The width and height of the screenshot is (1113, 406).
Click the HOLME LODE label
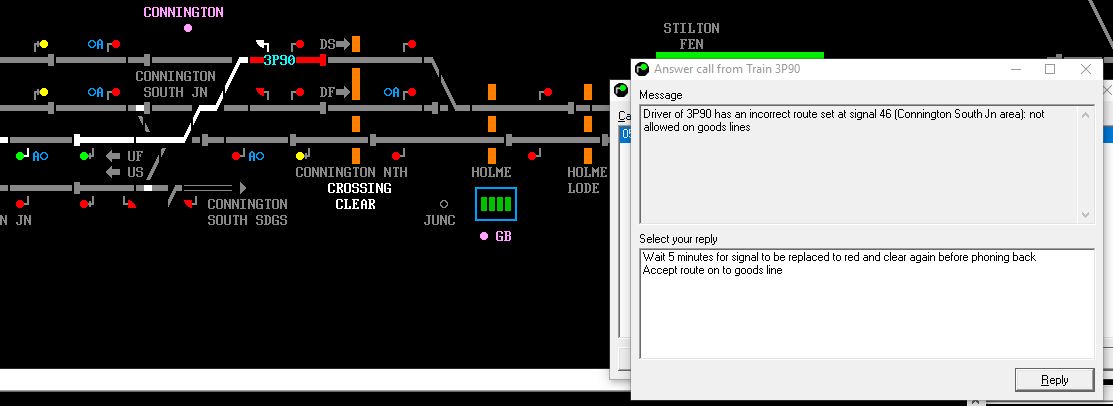coord(587,180)
